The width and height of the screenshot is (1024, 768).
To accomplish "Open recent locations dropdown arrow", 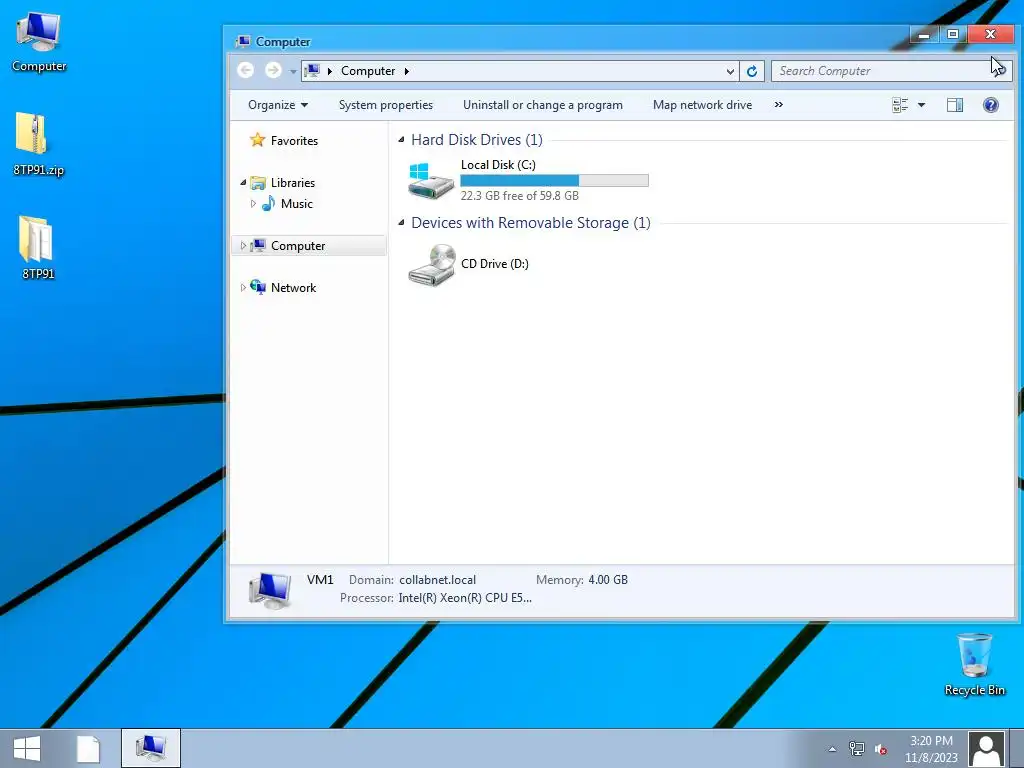I will [x=293, y=71].
